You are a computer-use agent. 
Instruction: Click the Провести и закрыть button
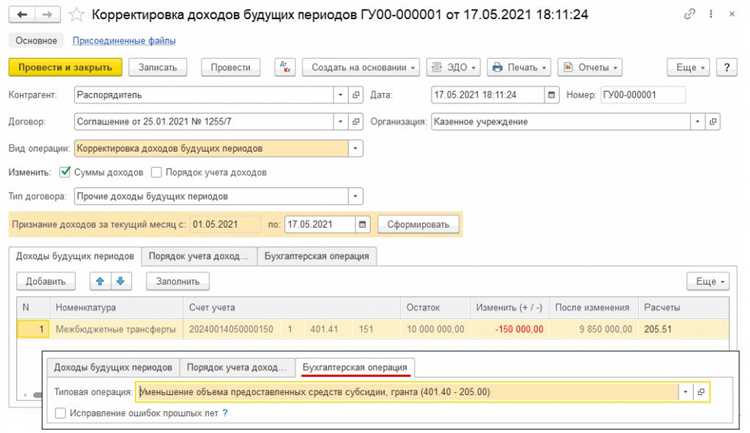pos(65,67)
